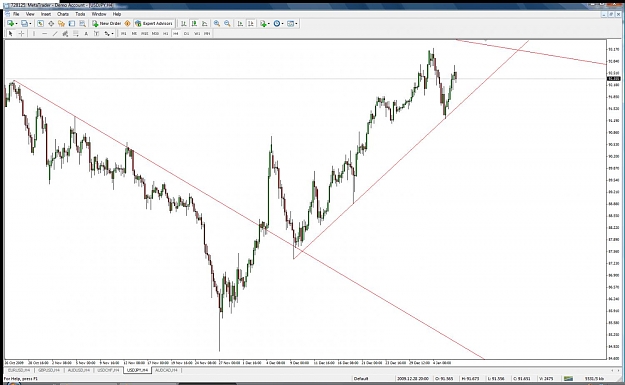Select the Arrows drawing tool icon
Viewport: 625px width, 385px height.
[107, 33]
